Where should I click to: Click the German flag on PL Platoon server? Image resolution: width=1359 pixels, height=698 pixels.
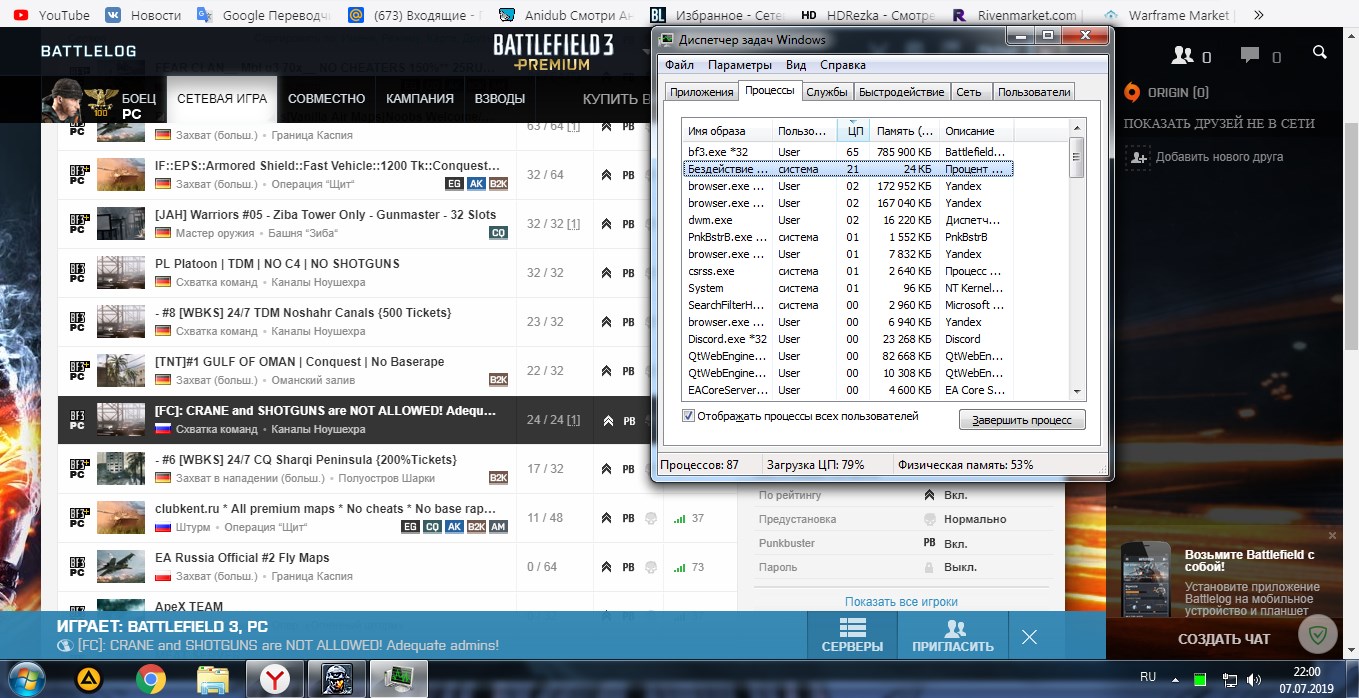tap(163, 282)
